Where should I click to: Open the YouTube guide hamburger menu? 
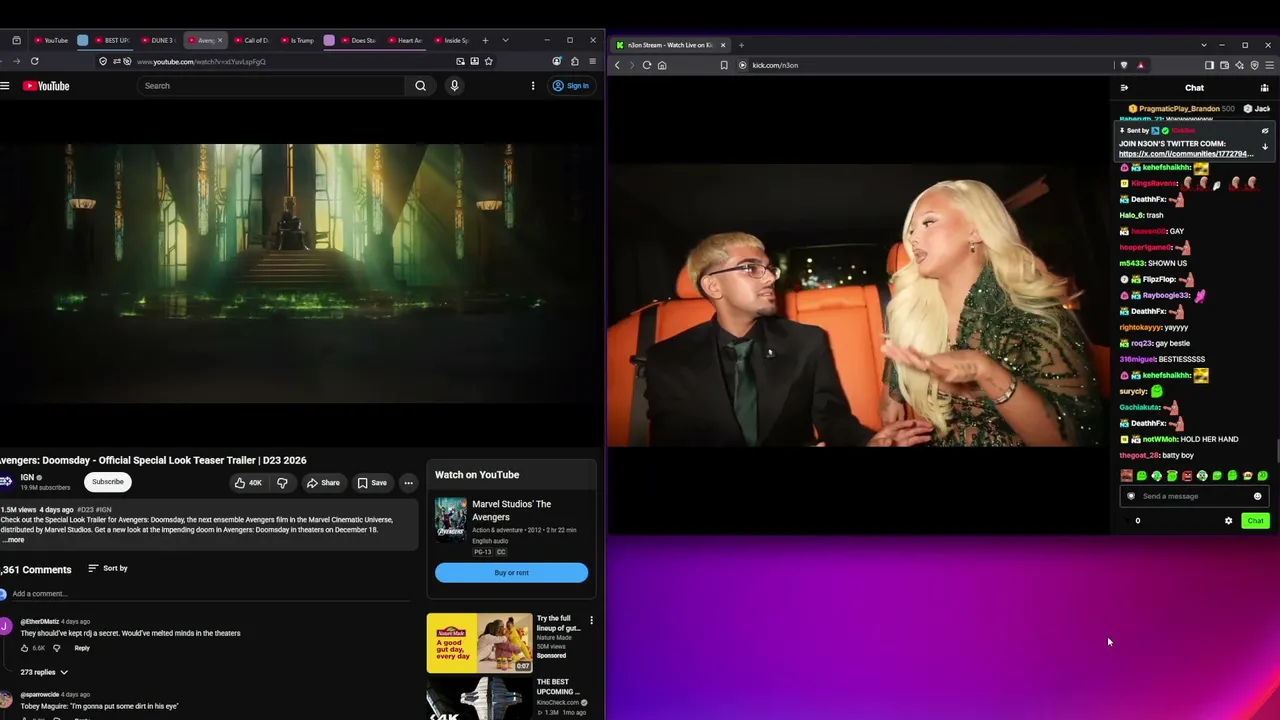click(x=5, y=86)
